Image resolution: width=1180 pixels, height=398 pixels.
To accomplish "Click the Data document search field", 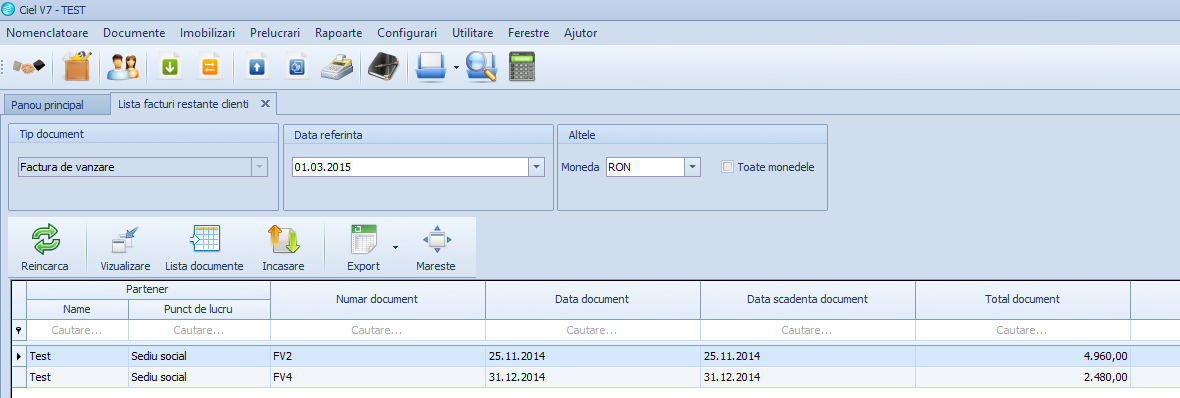I will click(x=592, y=330).
